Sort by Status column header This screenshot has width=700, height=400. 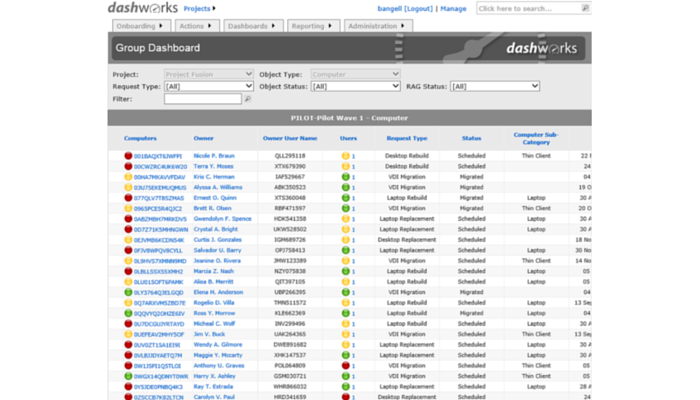coord(471,138)
